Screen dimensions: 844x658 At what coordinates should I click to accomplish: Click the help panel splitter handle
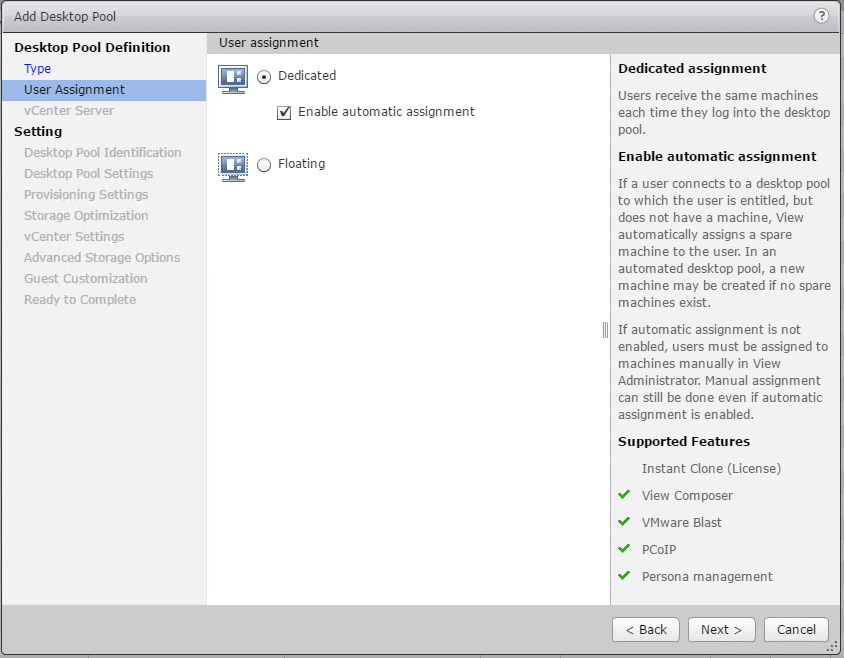(605, 330)
